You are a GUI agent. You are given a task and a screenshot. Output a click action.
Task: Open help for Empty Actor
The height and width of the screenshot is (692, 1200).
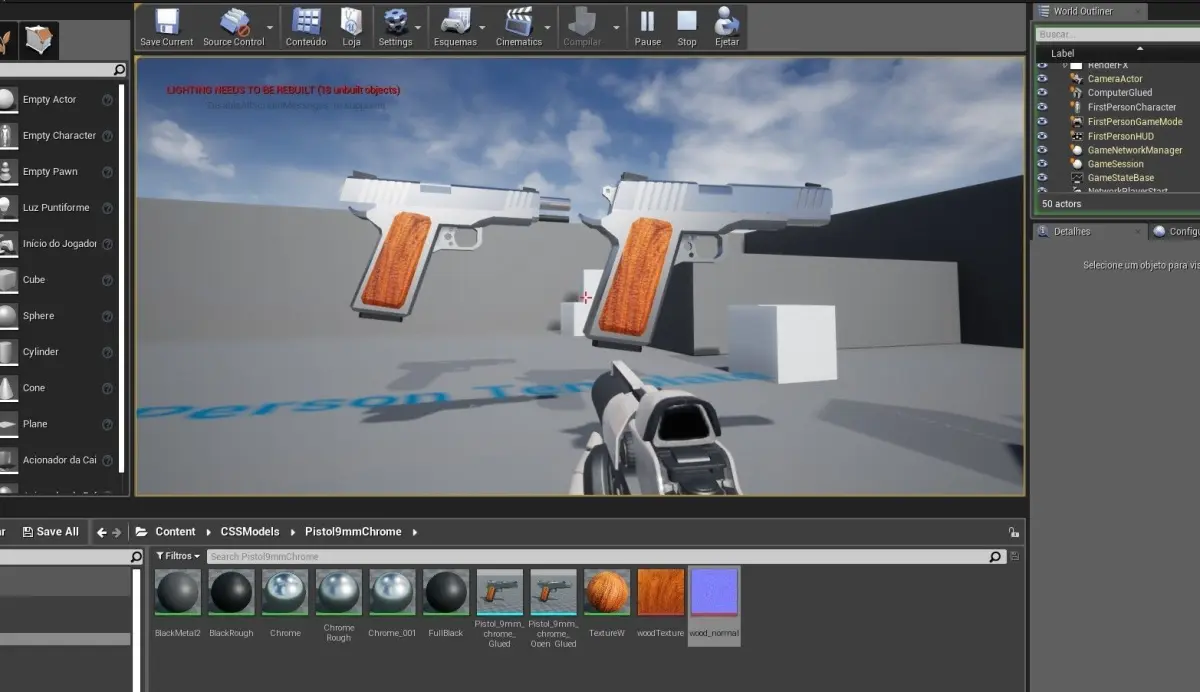point(107,100)
